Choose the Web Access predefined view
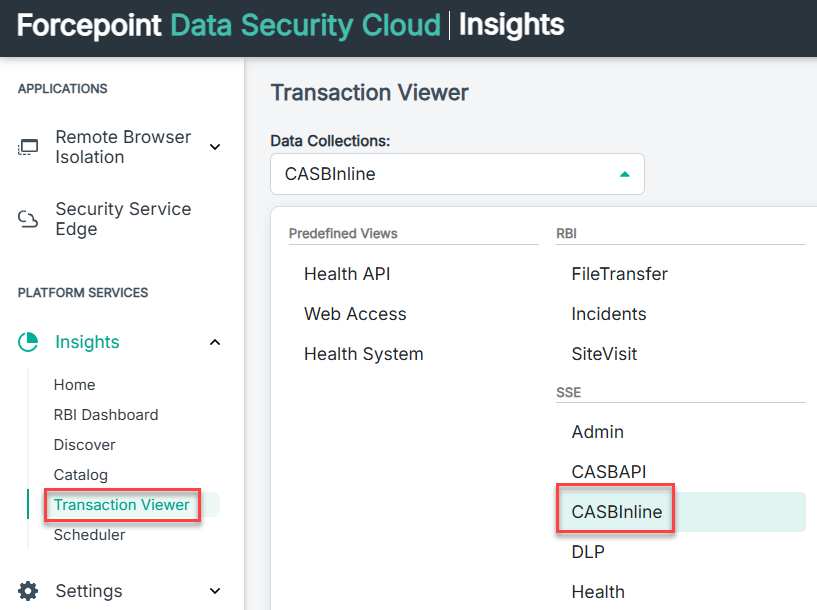817x610 pixels. pyautogui.click(x=355, y=314)
